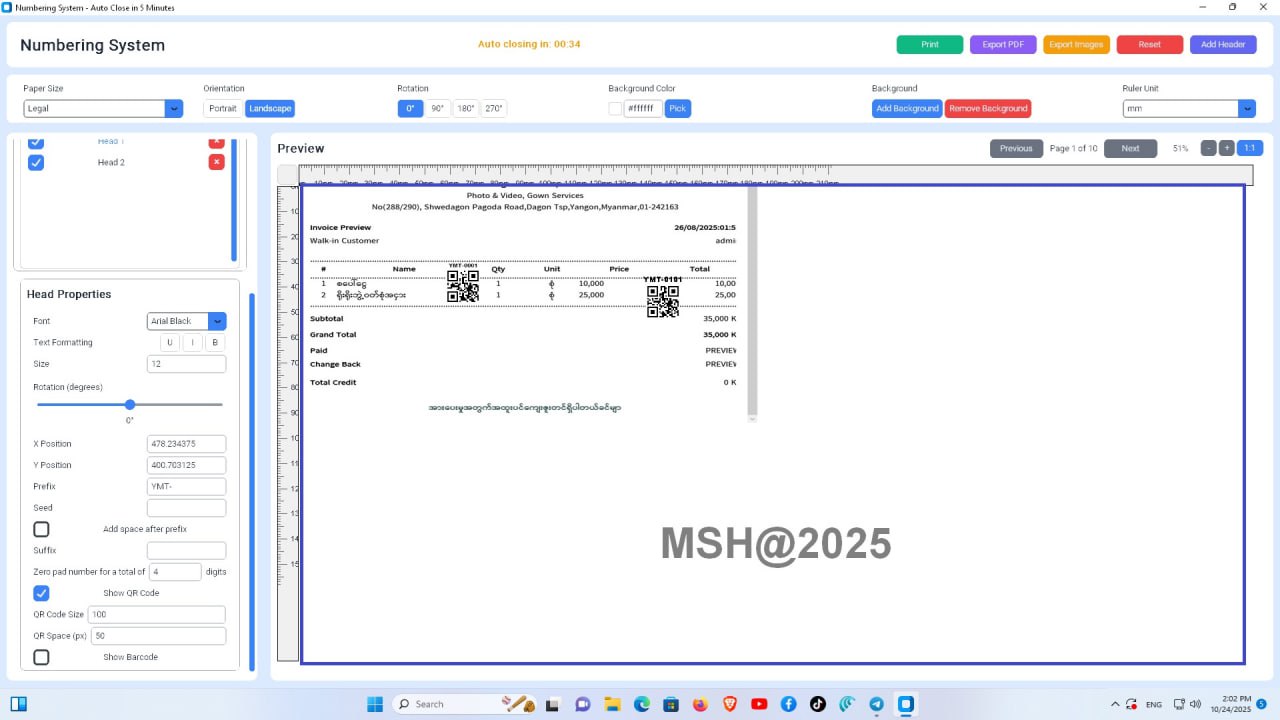The image size is (1280, 720).
Task: Click the Prefix input field
Action: pos(186,486)
